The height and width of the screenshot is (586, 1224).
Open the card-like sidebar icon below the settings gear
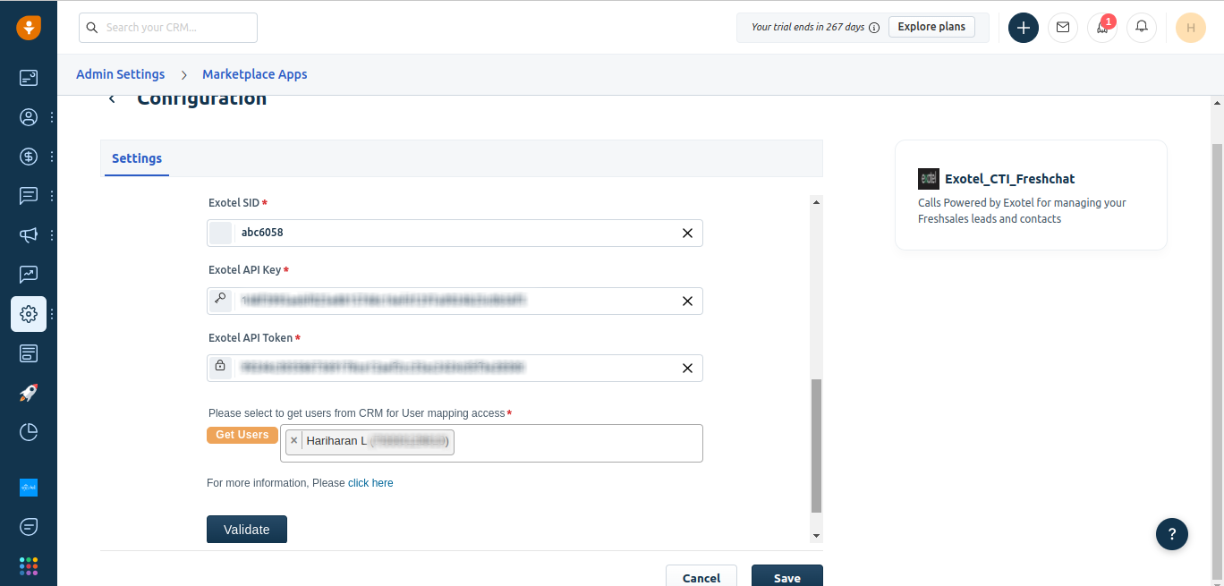[28, 353]
